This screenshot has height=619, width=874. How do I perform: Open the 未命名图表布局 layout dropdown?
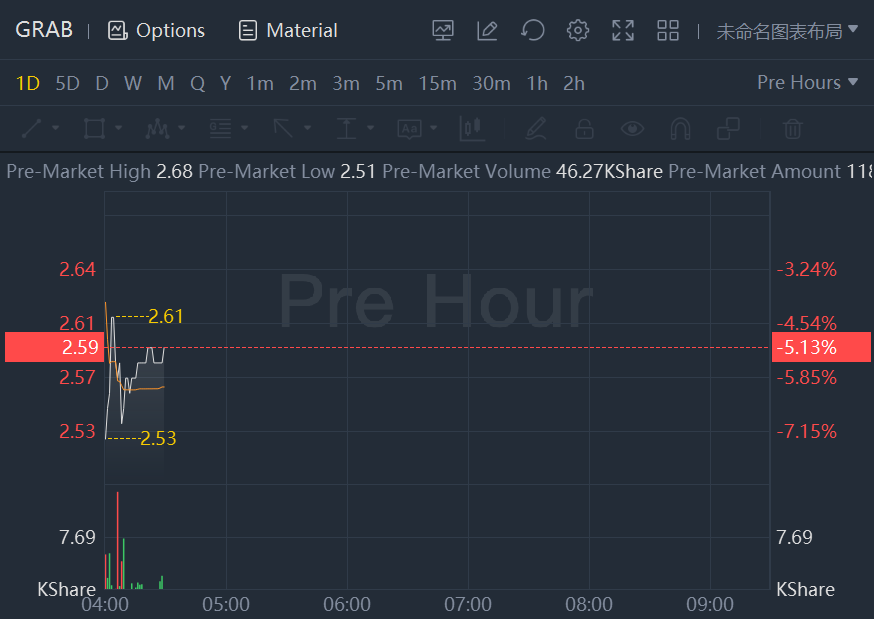[787, 30]
